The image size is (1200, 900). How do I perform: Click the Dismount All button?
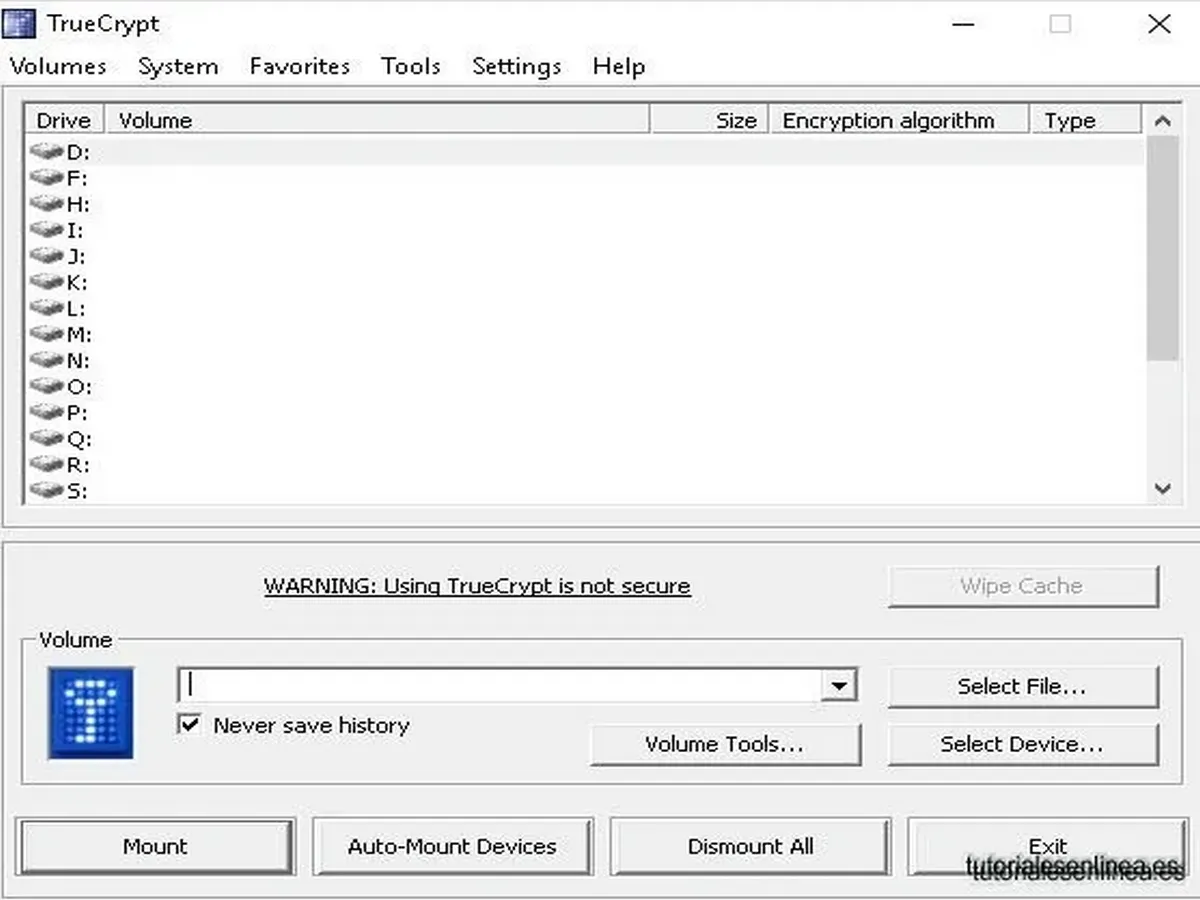tap(750, 846)
